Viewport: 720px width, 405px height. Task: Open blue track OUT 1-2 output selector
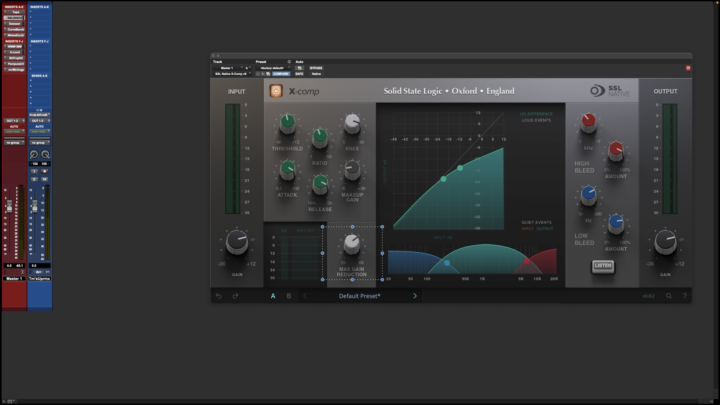pyautogui.click(x=39, y=121)
